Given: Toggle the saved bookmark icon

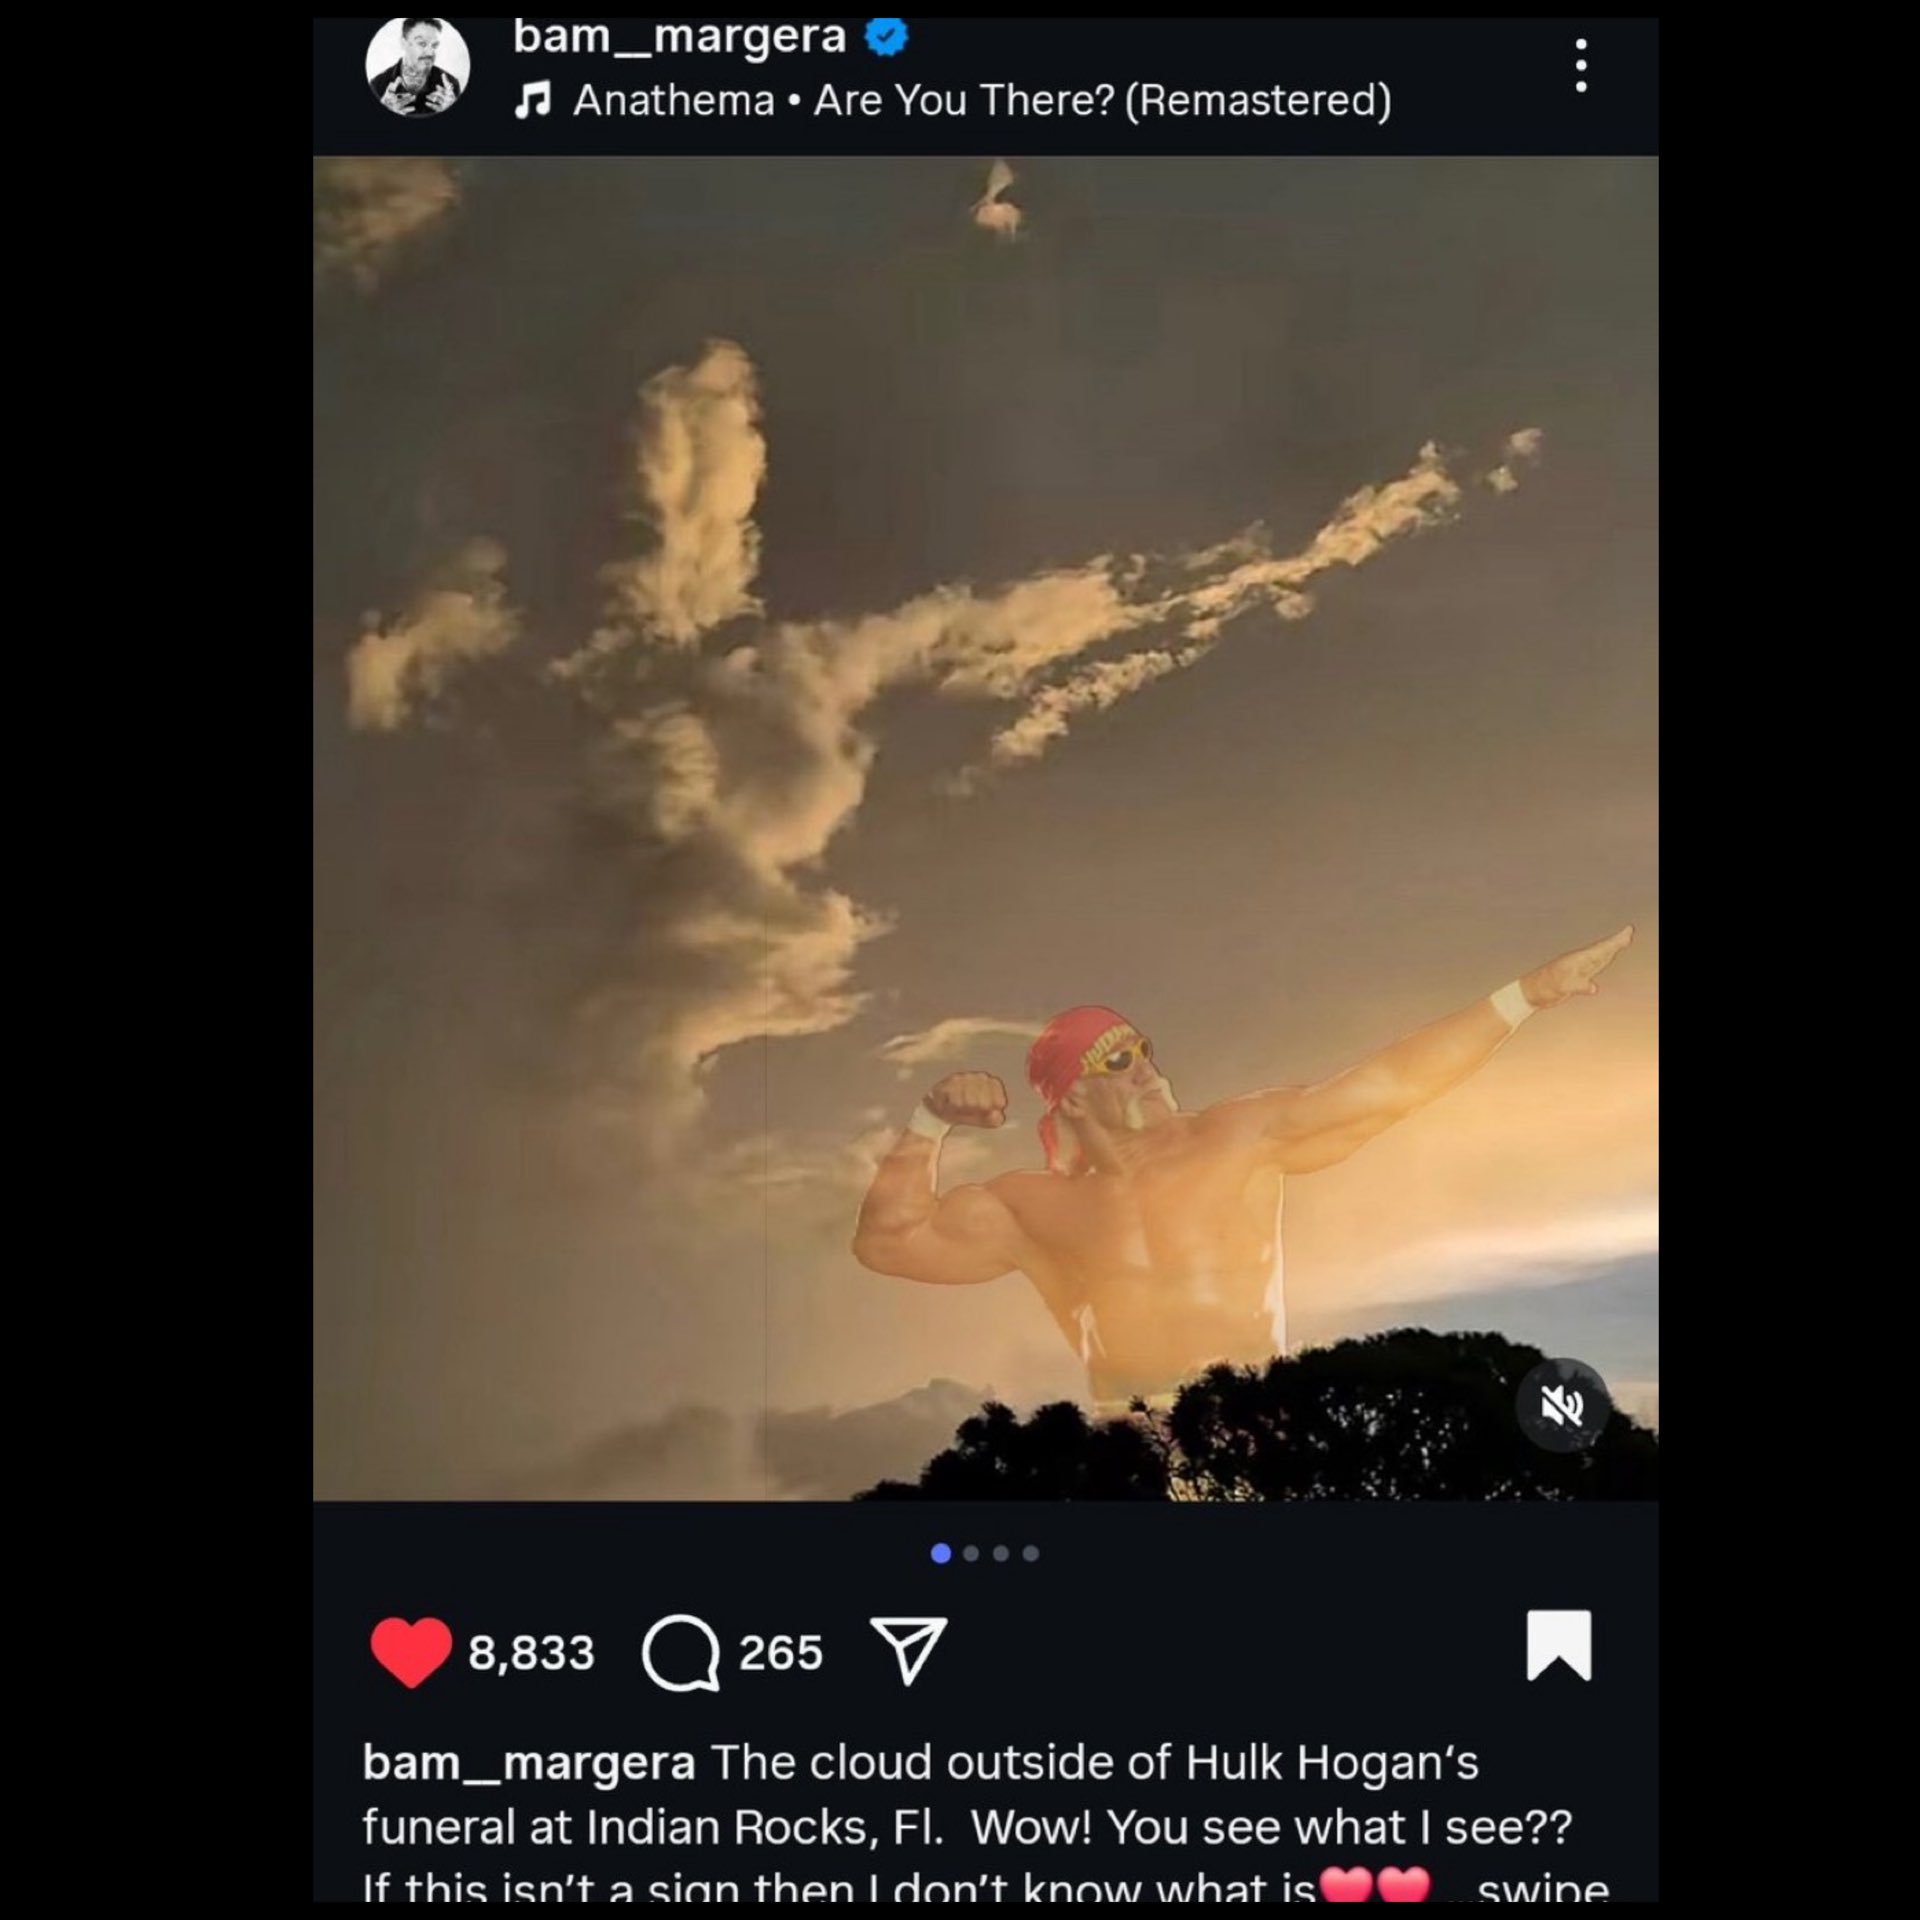Looking at the screenshot, I should pos(1558,1645).
